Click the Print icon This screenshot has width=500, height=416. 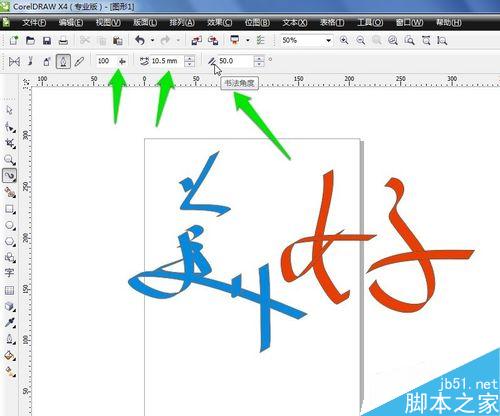63,41
